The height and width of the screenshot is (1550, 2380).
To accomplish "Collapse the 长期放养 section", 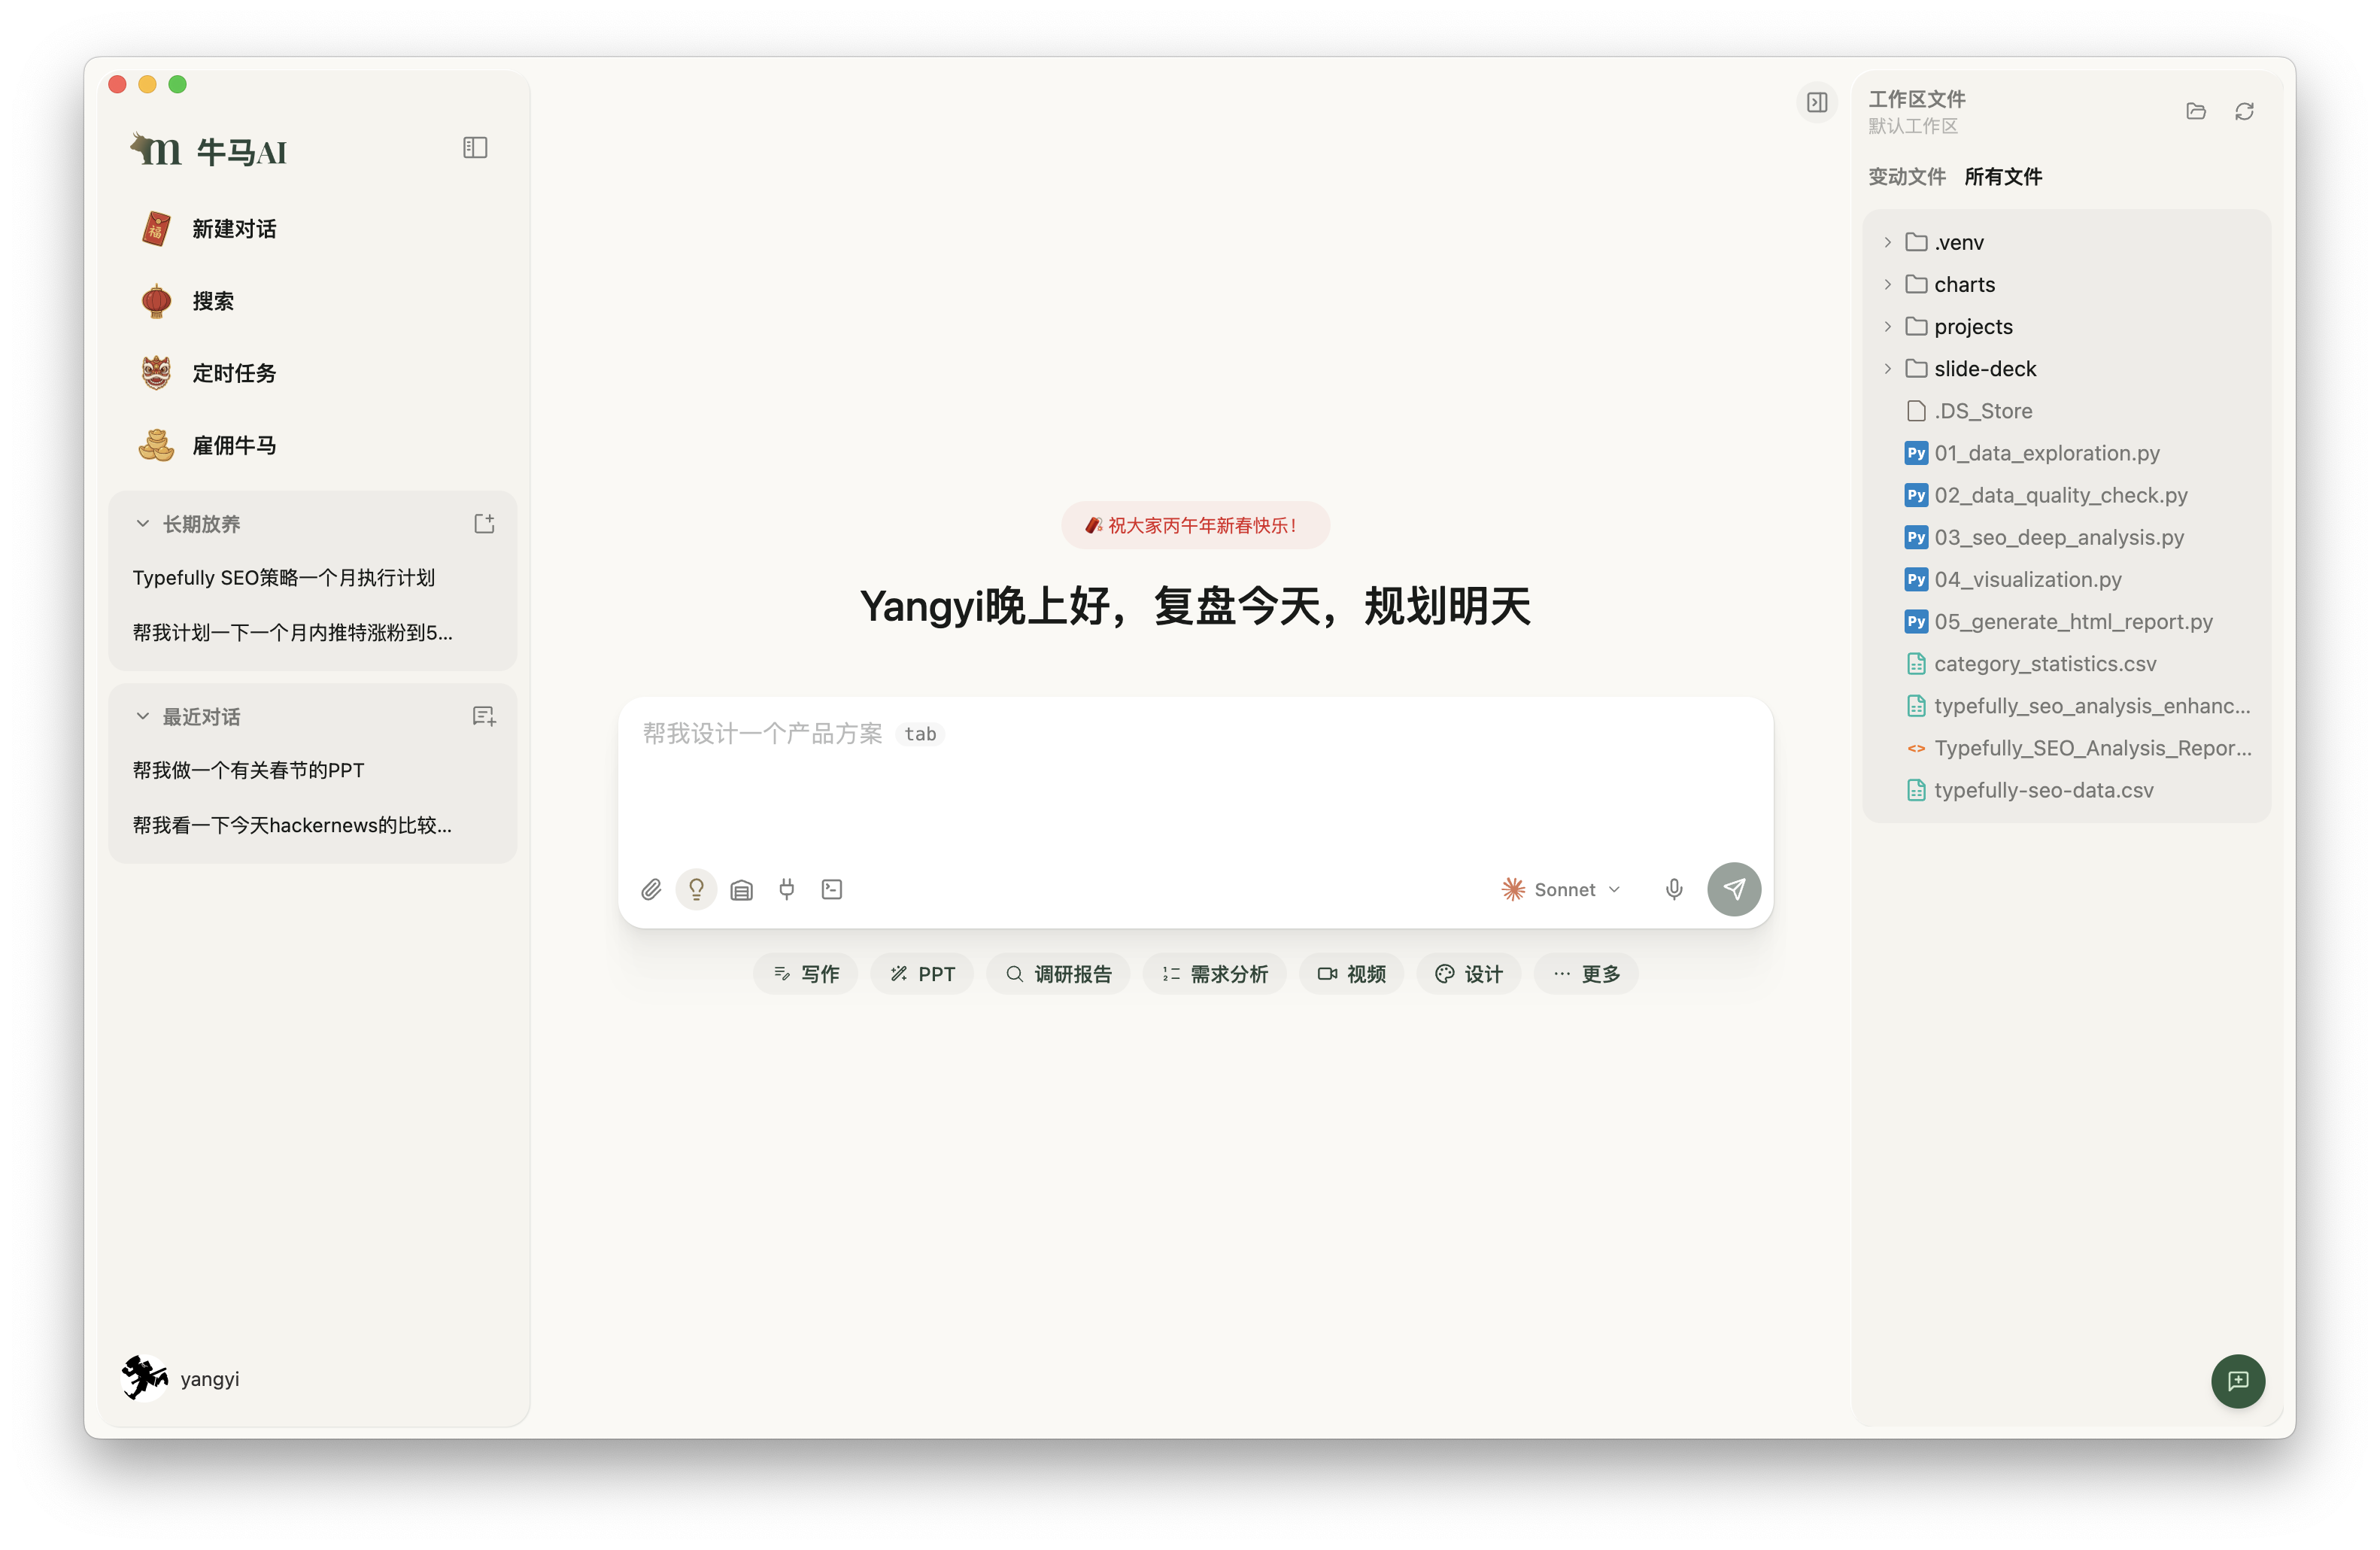I will [143, 524].
